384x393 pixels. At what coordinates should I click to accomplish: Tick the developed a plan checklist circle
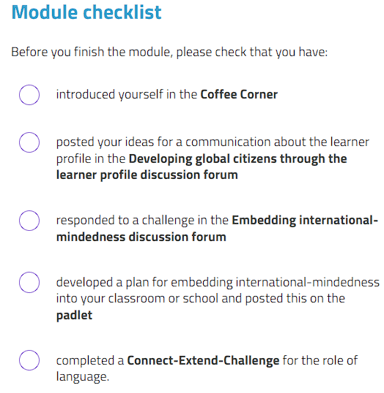[29, 282]
